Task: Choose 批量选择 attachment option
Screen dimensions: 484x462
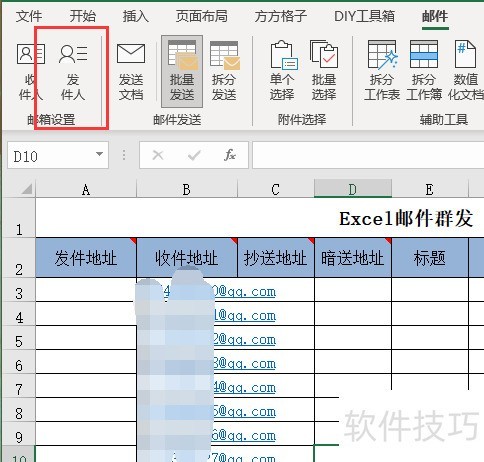Action: click(x=324, y=71)
